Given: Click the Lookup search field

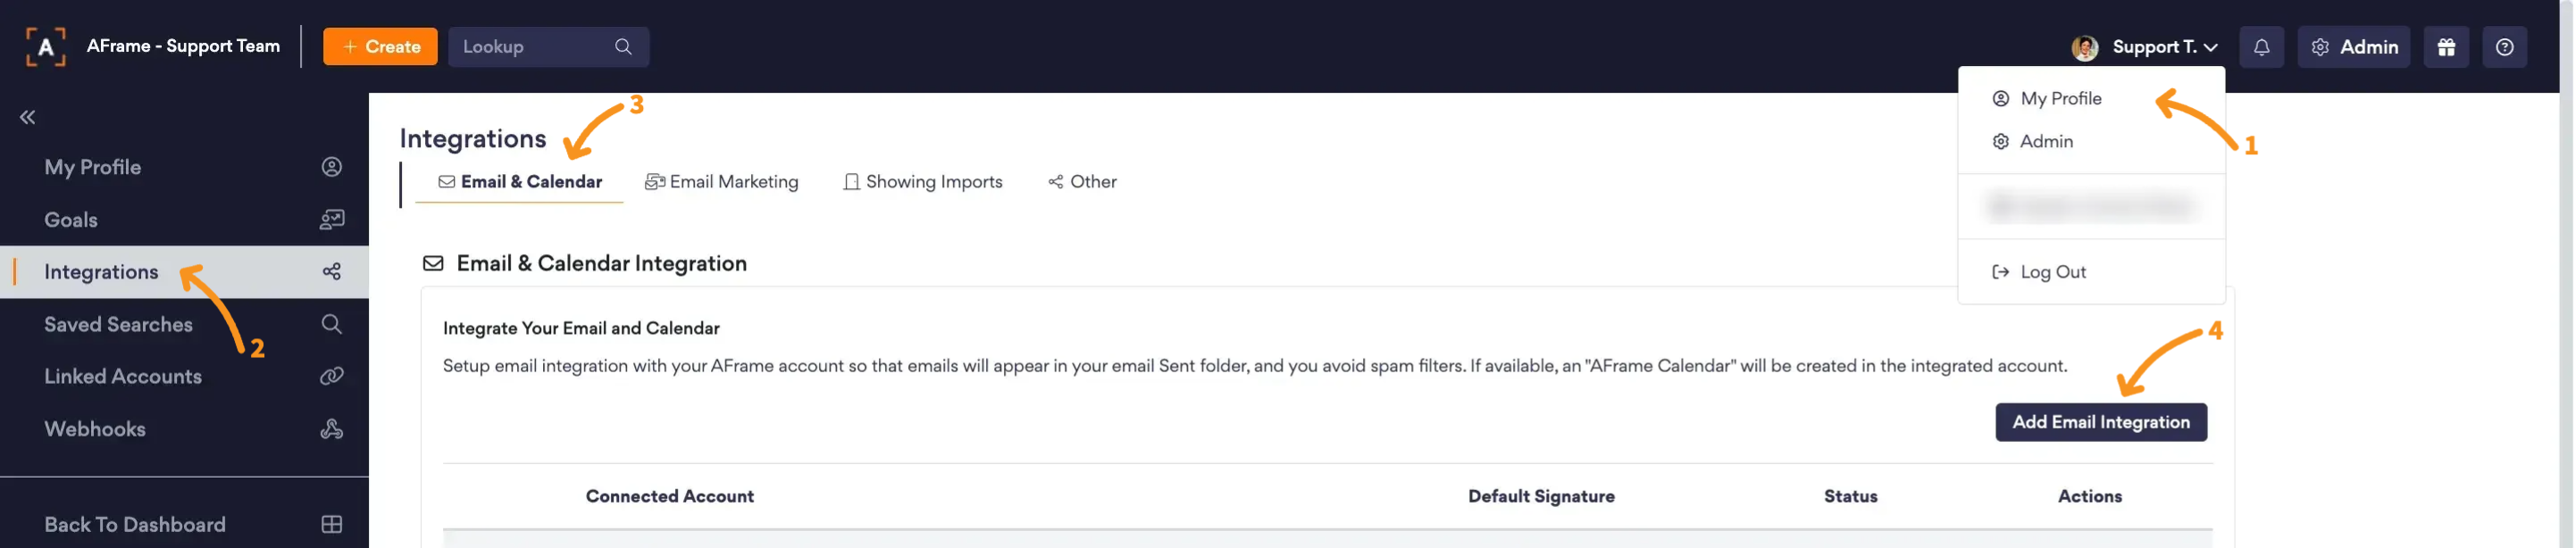Looking at the screenshot, I should 548,47.
